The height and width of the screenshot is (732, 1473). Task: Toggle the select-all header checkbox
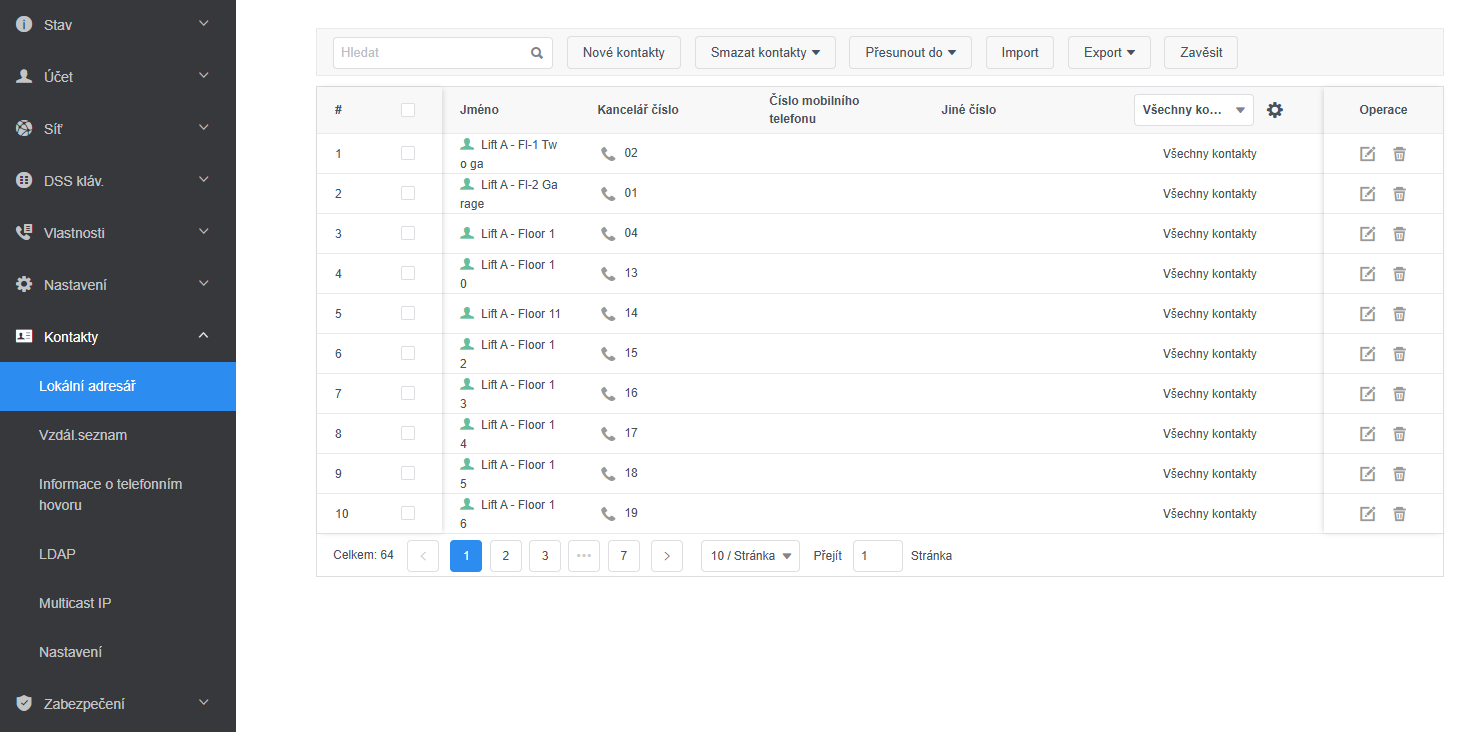[x=408, y=110]
